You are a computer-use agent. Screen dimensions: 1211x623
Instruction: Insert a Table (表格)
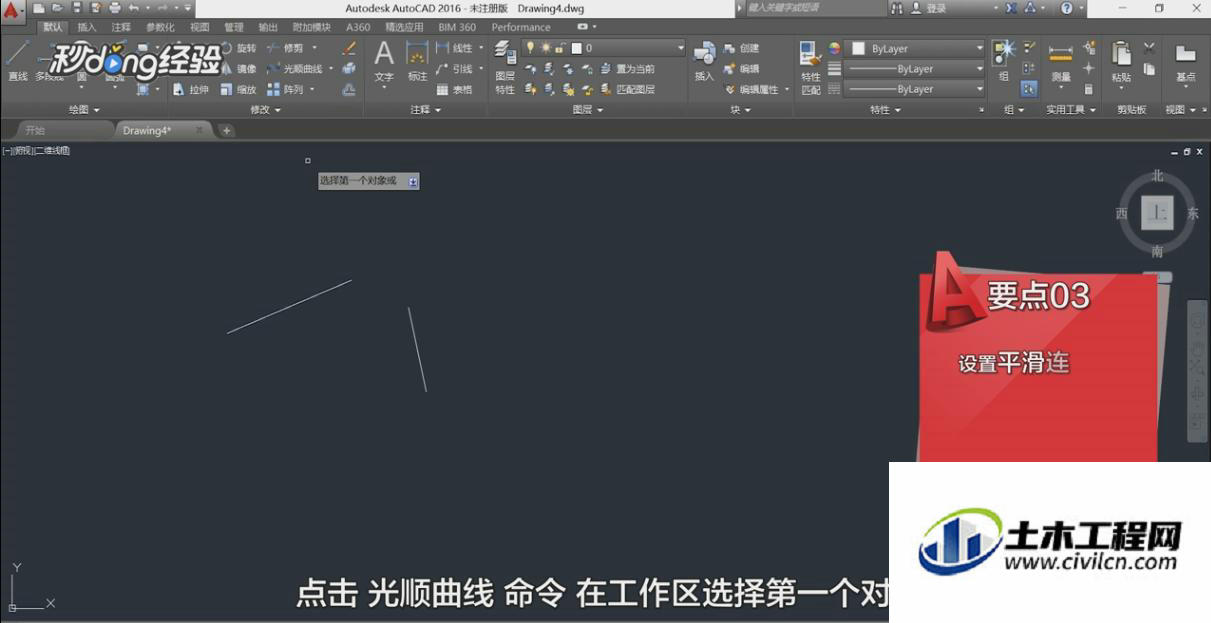[454, 89]
